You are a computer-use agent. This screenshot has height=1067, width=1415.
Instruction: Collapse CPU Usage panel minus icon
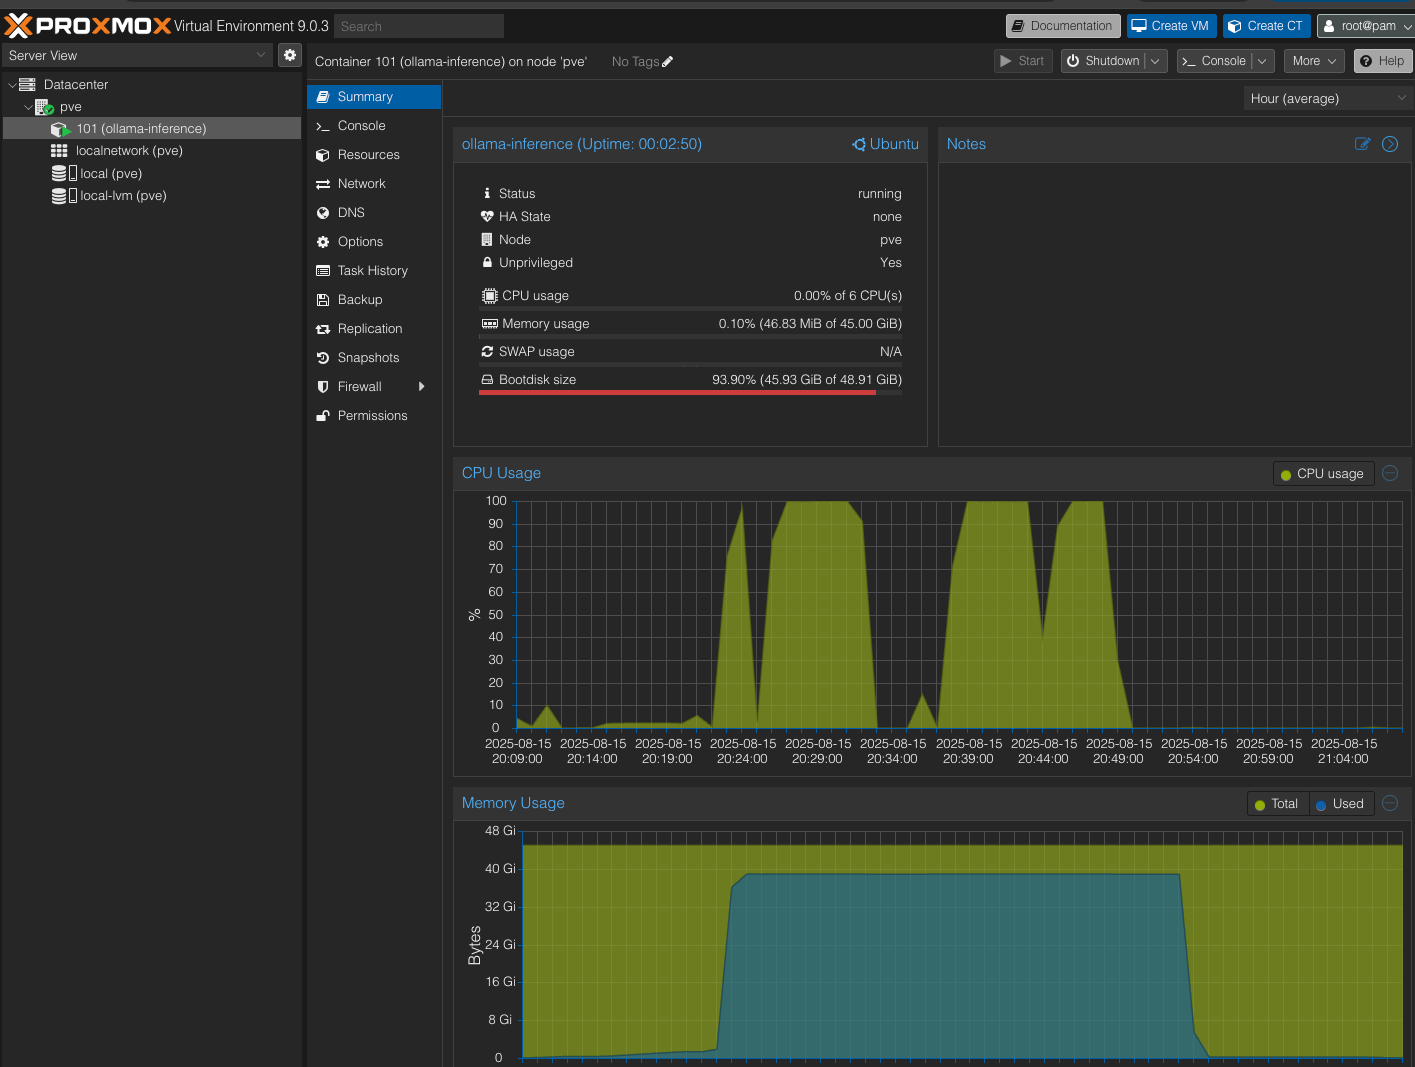click(1390, 473)
